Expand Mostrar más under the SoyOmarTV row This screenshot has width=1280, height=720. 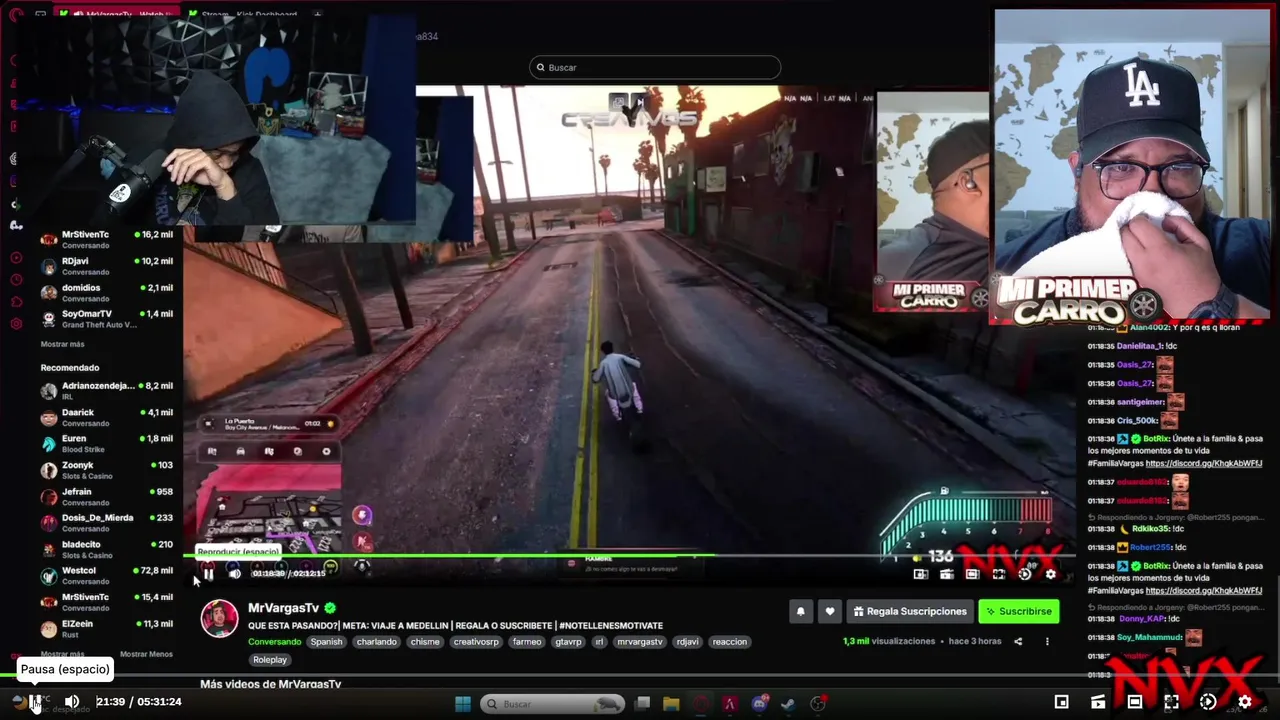pos(62,344)
